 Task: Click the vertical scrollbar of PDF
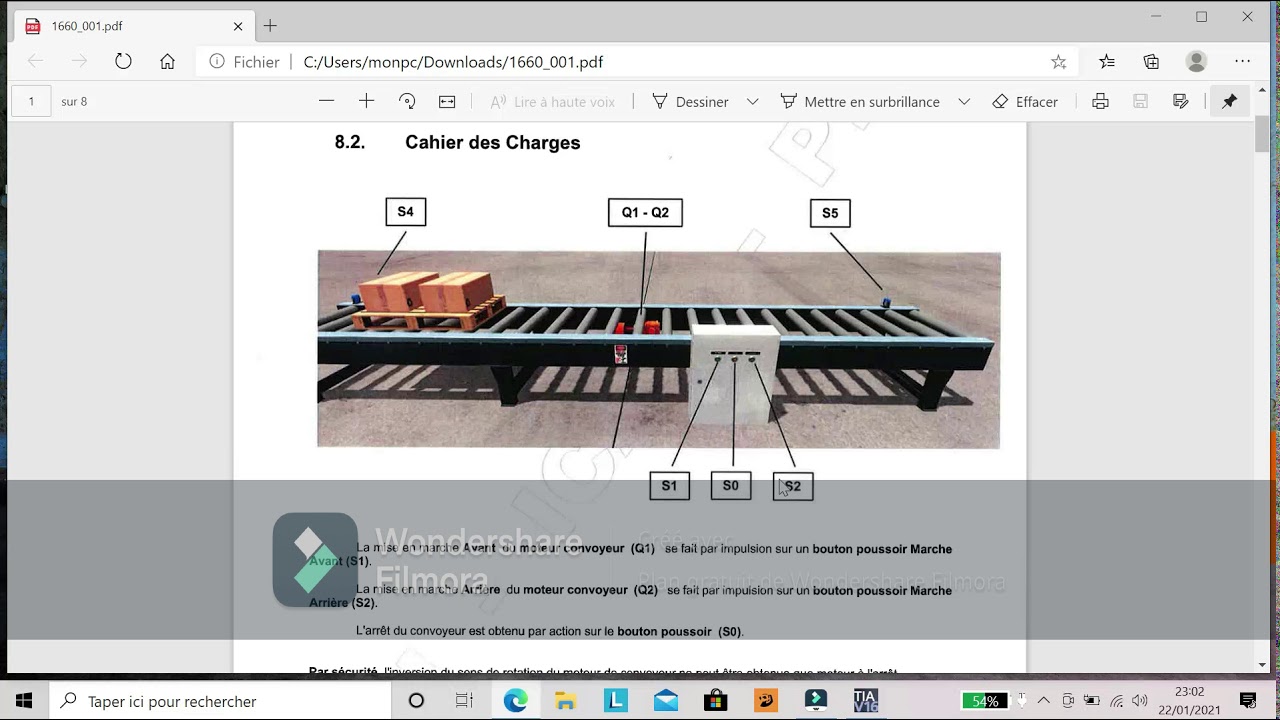coord(1262,135)
